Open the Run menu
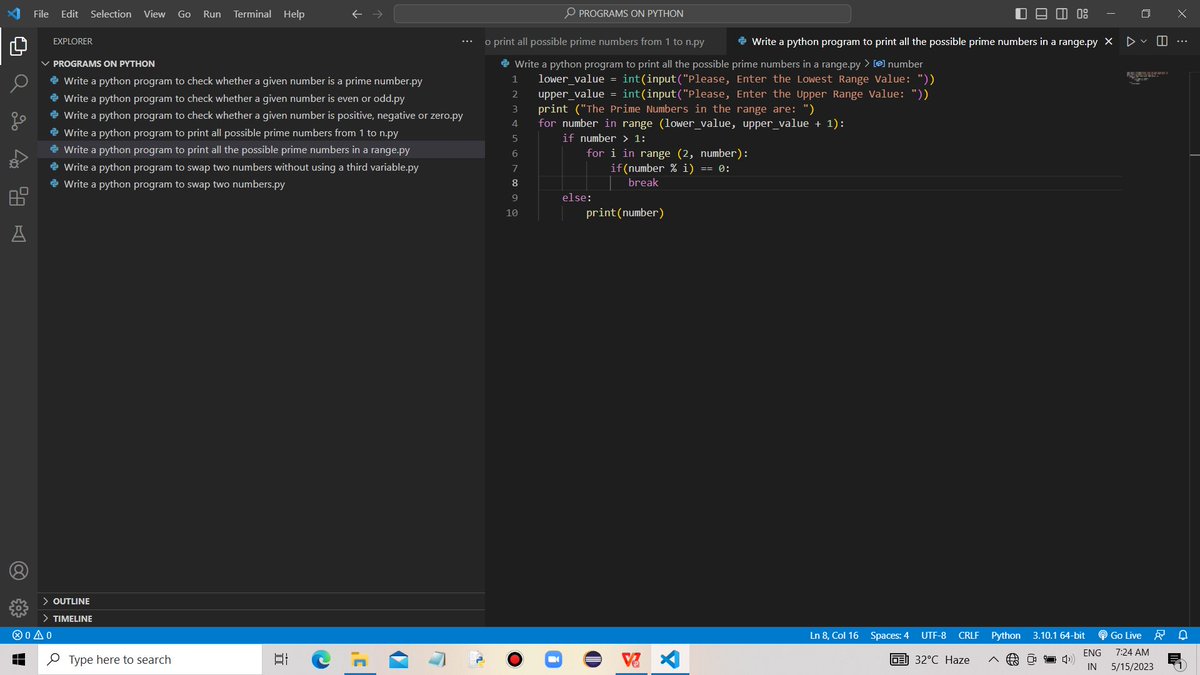The width and height of the screenshot is (1200, 675). (x=212, y=14)
